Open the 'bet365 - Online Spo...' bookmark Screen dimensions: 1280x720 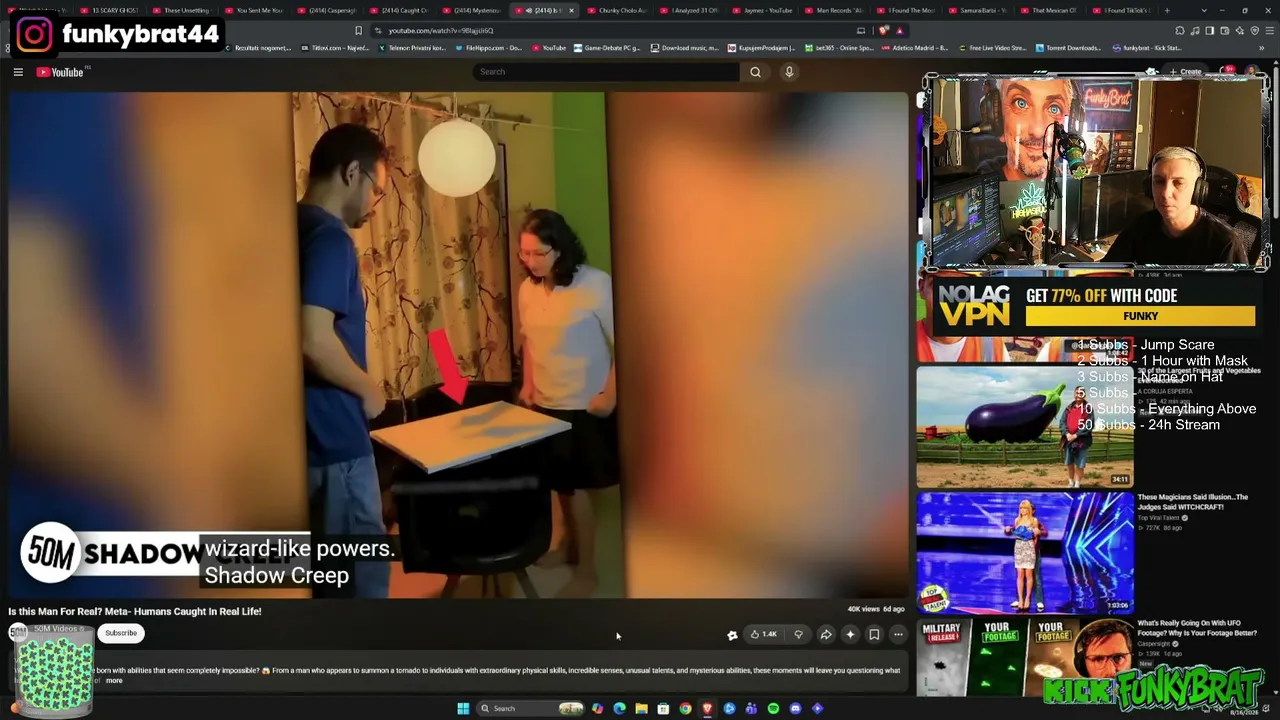(x=840, y=48)
